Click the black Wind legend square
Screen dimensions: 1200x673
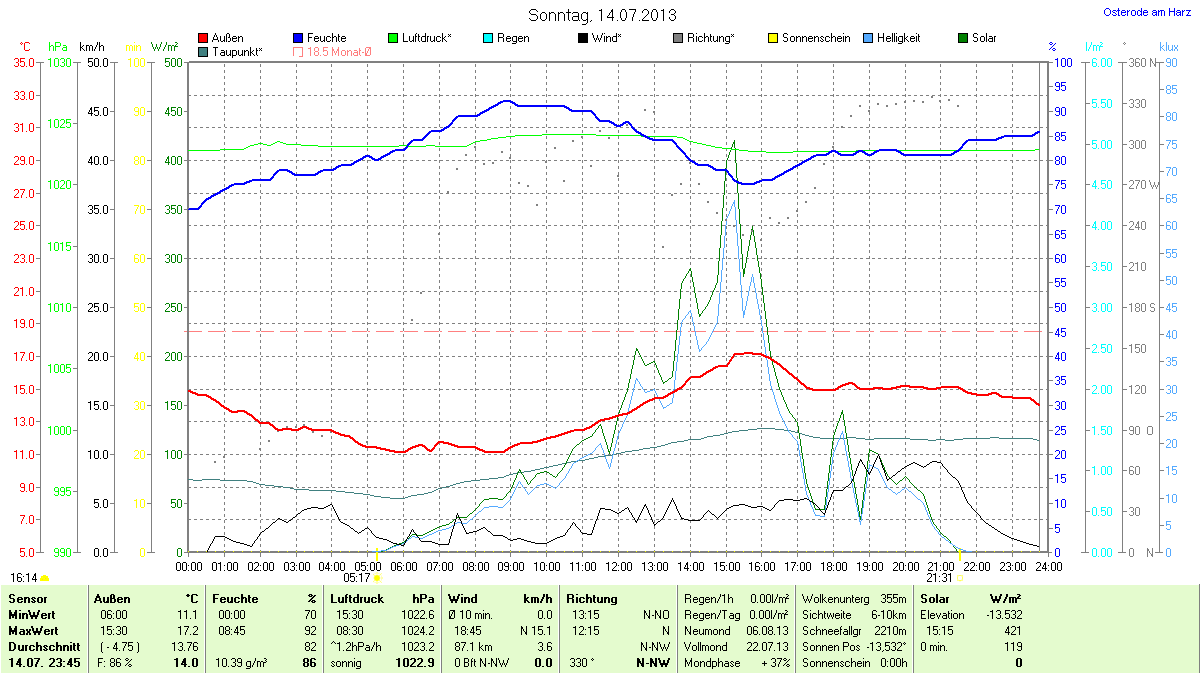tap(583, 38)
